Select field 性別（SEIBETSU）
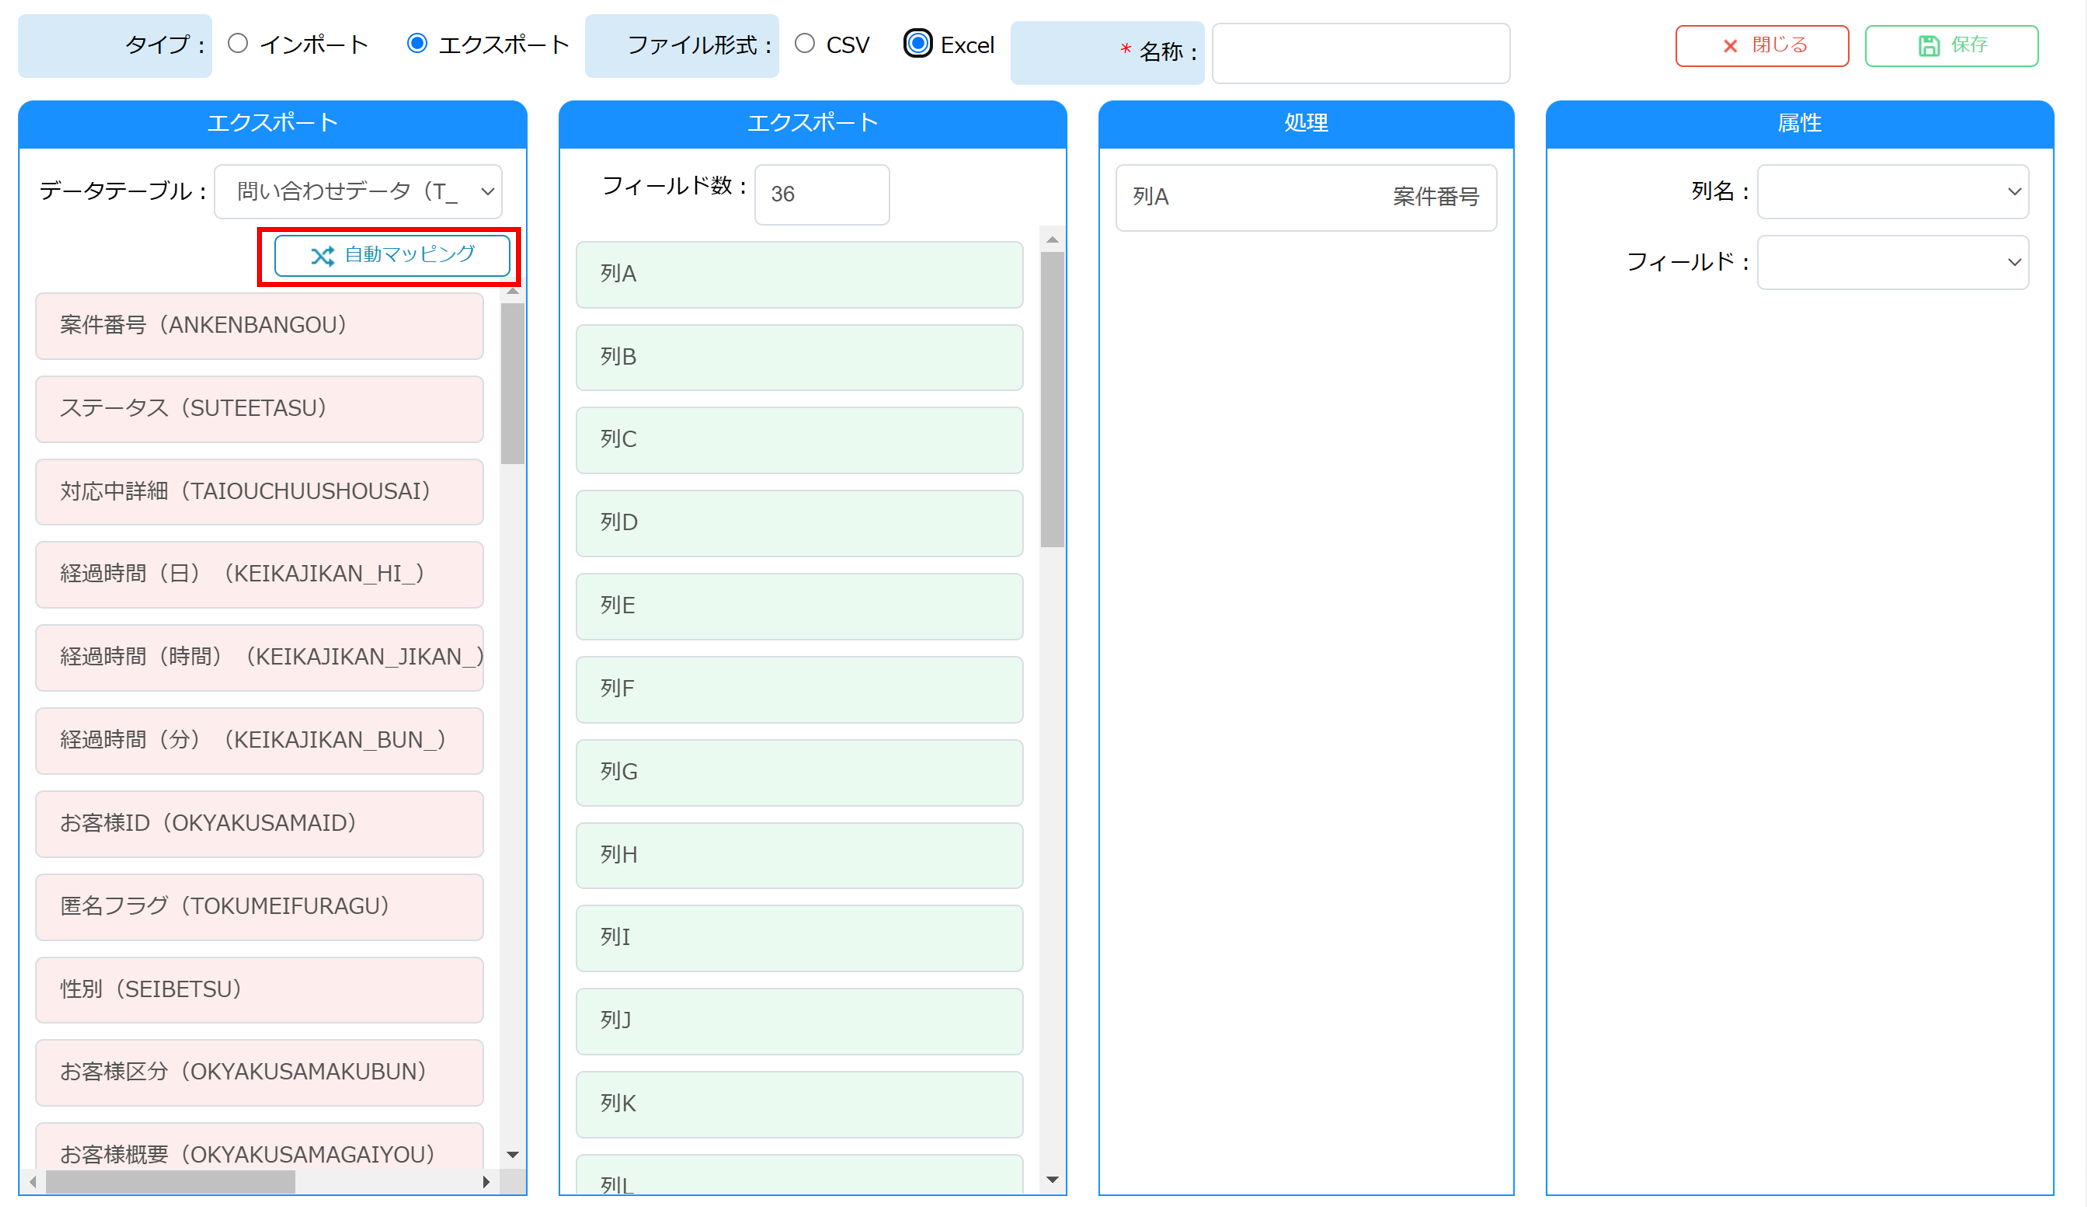The image size is (2087, 1207). coord(260,989)
